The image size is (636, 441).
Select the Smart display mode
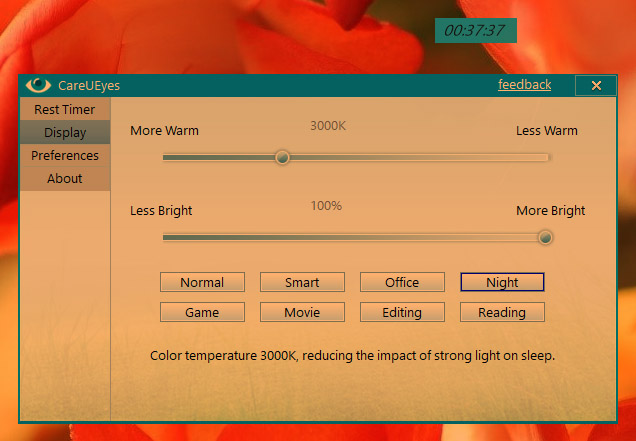[302, 282]
